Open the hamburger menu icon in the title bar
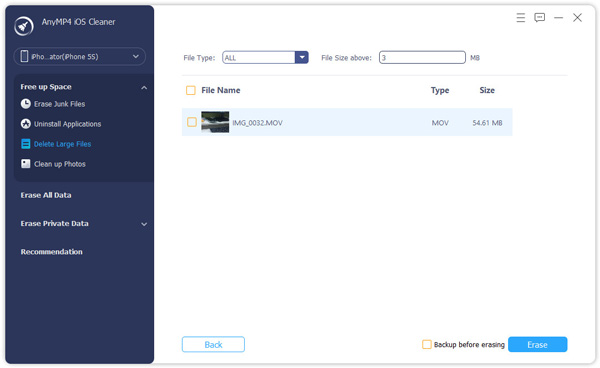 (520, 18)
